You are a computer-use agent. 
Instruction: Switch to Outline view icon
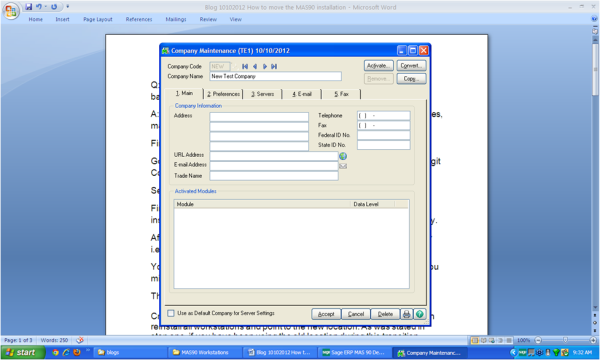[x=500, y=340]
